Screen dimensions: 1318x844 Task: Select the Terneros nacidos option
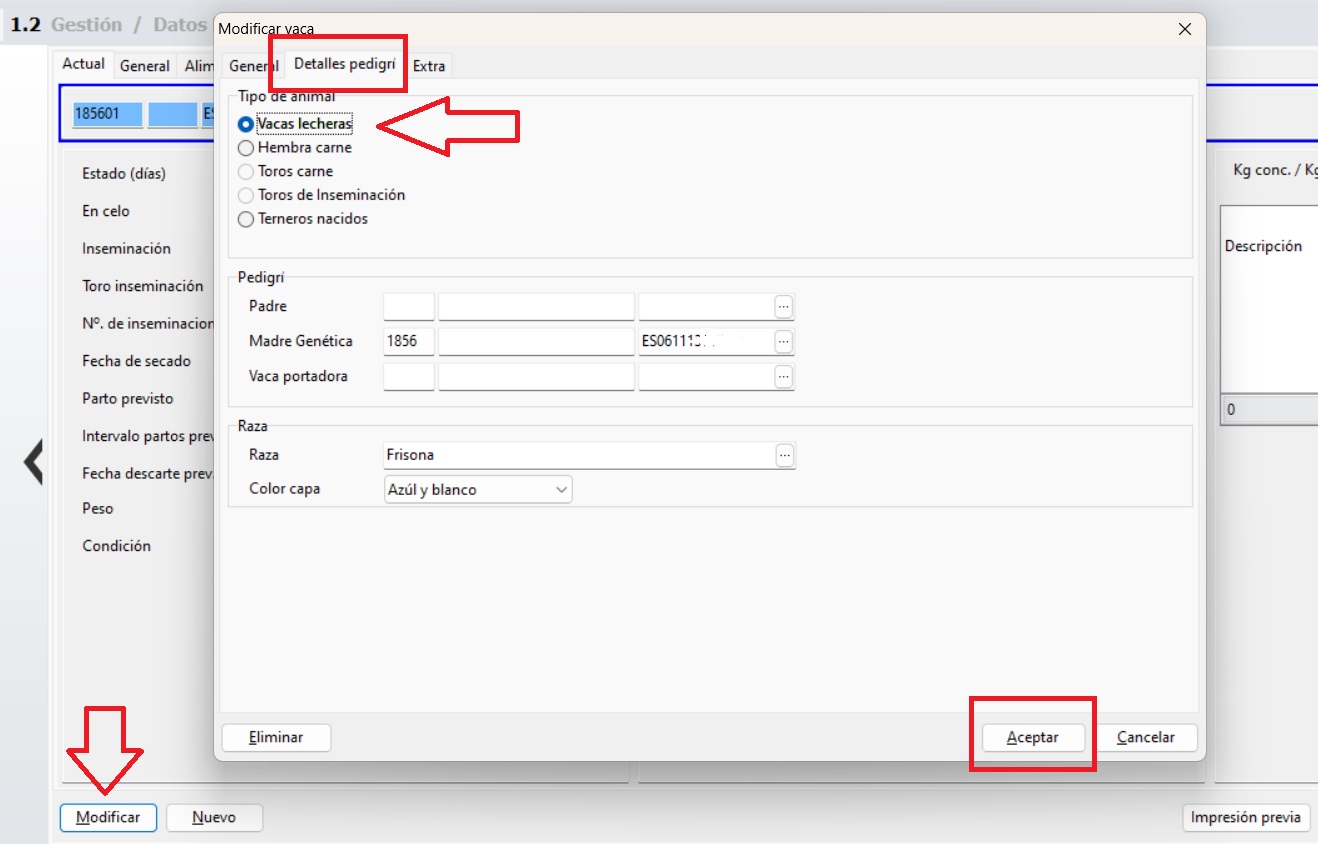click(x=246, y=219)
